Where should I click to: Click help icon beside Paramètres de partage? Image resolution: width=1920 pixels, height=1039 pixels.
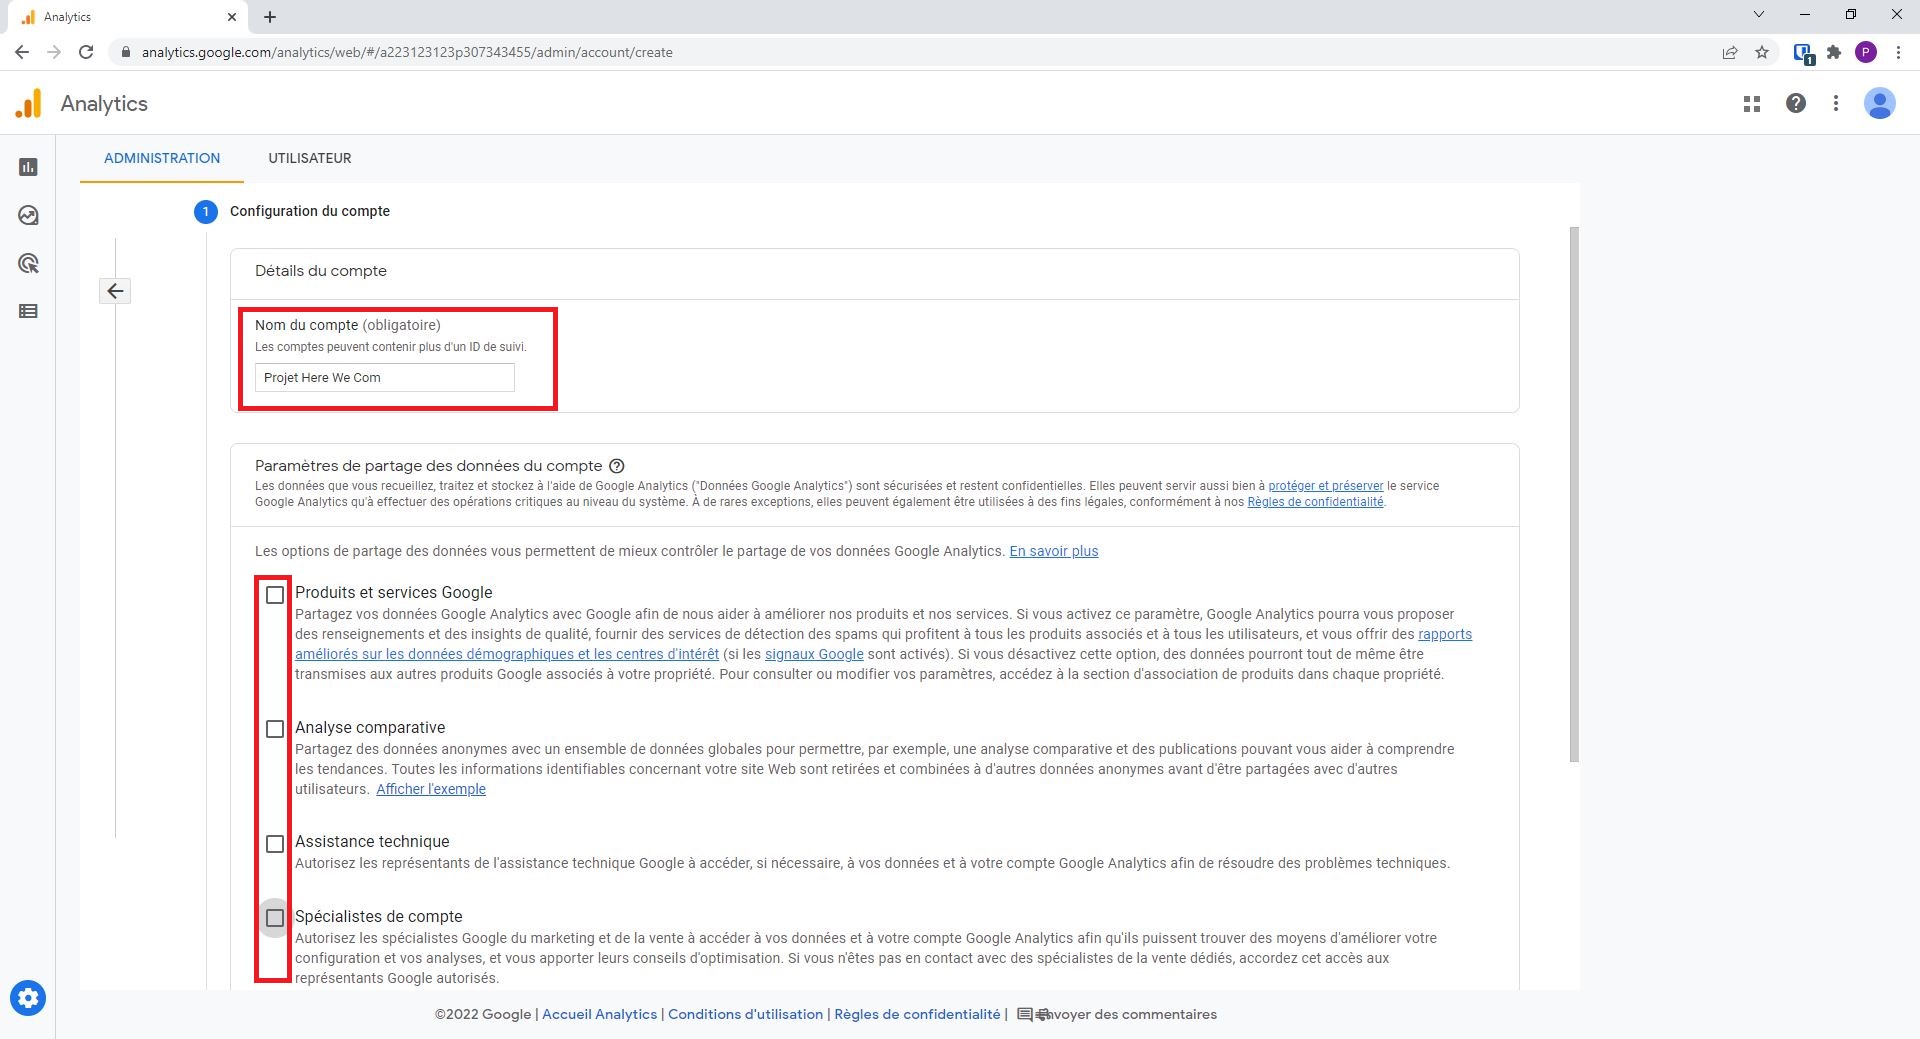[x=617, y=466]
